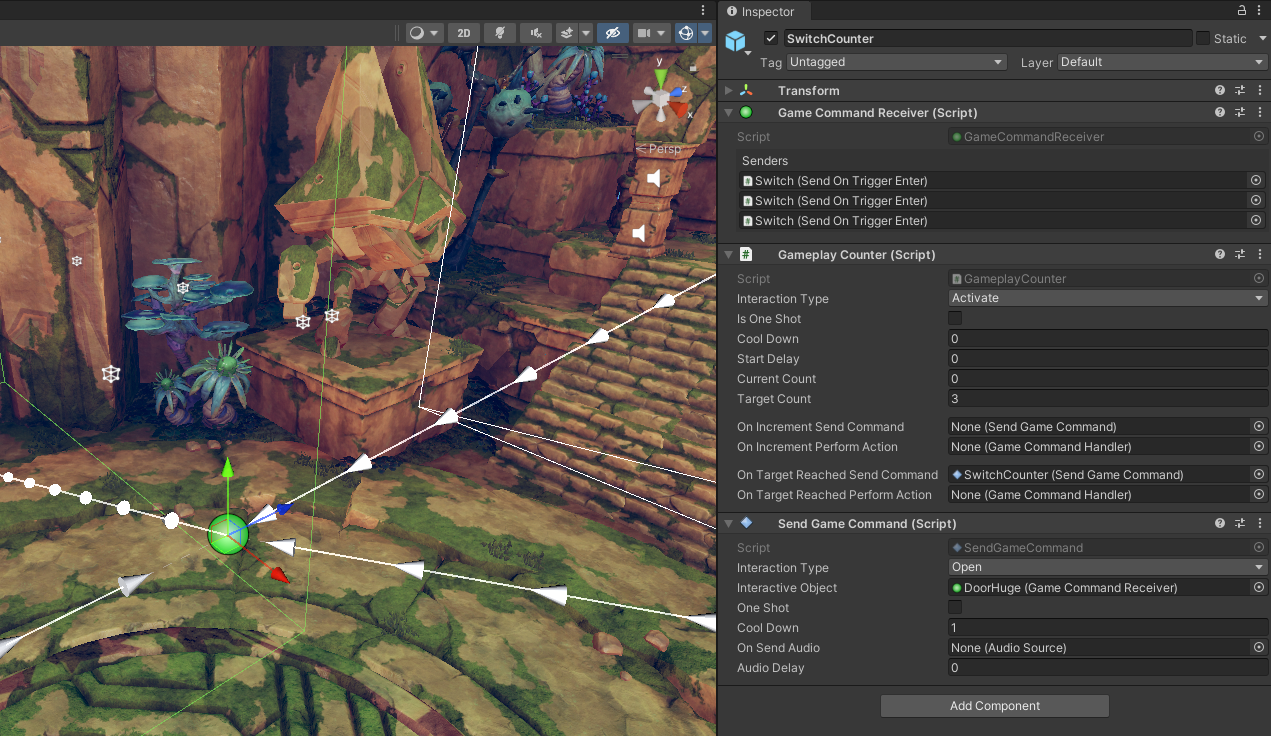Open the Layer dropdown showing Default

tap(1162, 62)
